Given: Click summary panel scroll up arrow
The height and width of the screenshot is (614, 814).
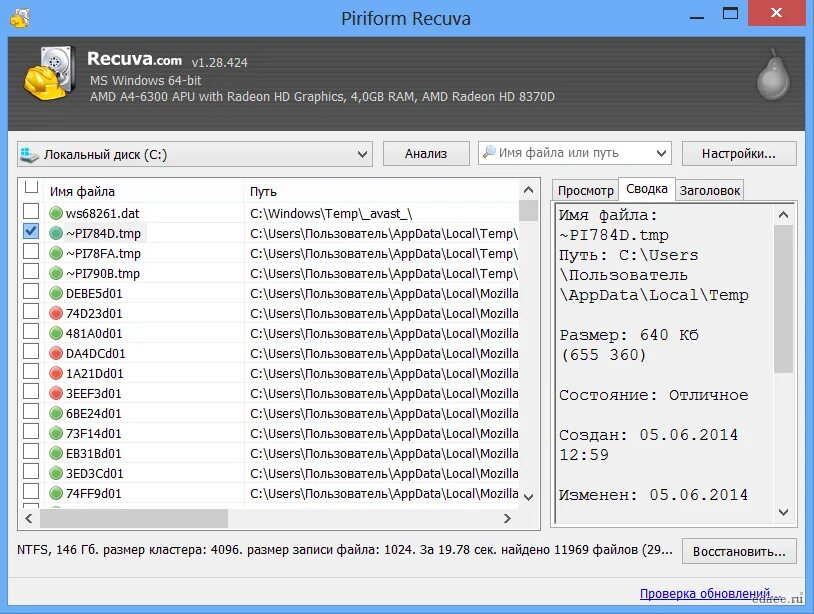Looking at the screenshot, I should pyautogui.click(x=783, y=214).
